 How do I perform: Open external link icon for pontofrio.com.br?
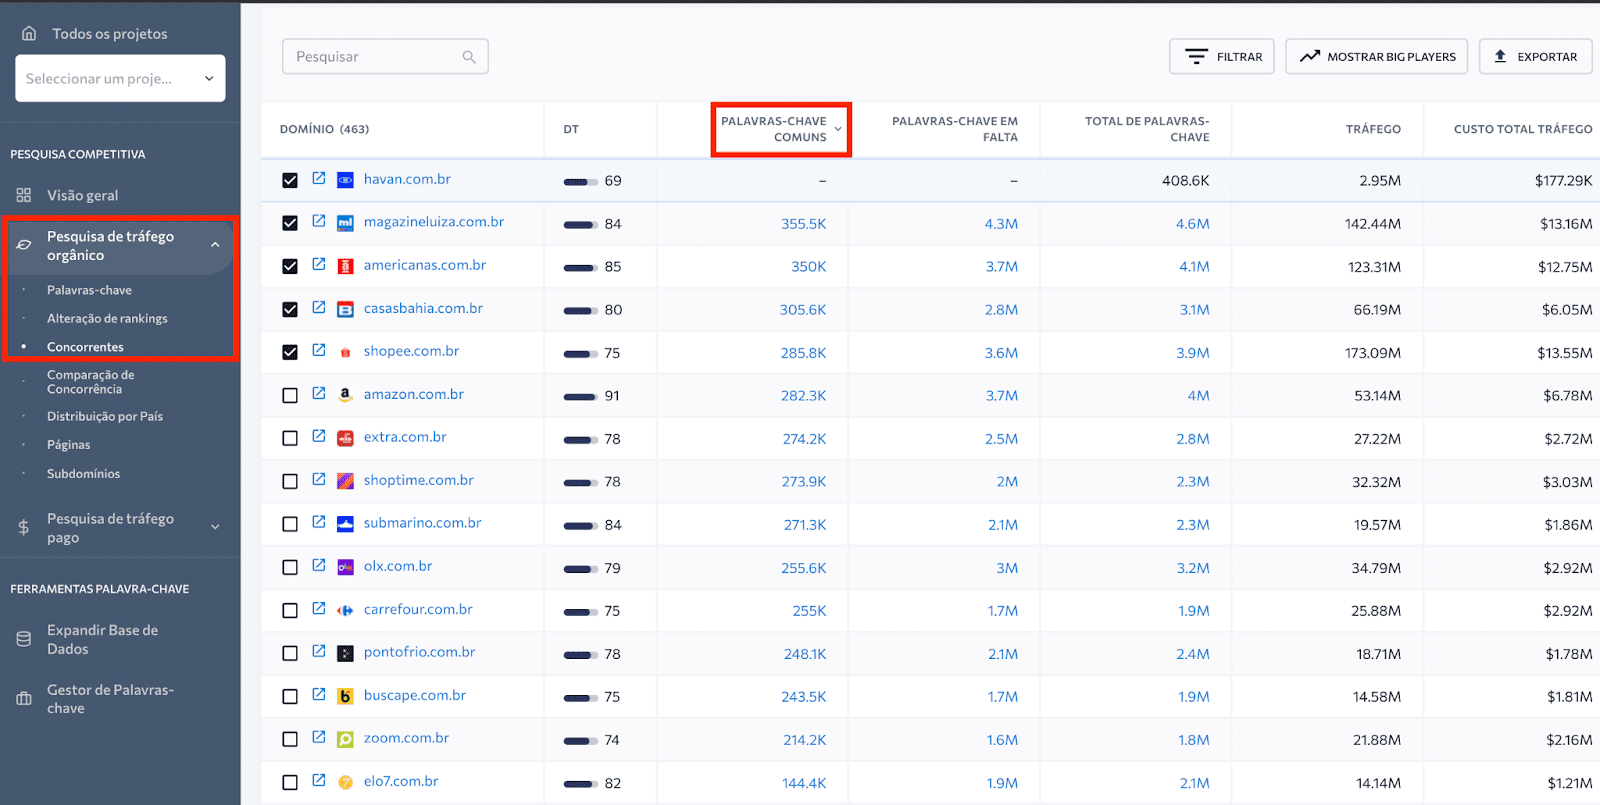pyautogui.click(x=319, y=651)
